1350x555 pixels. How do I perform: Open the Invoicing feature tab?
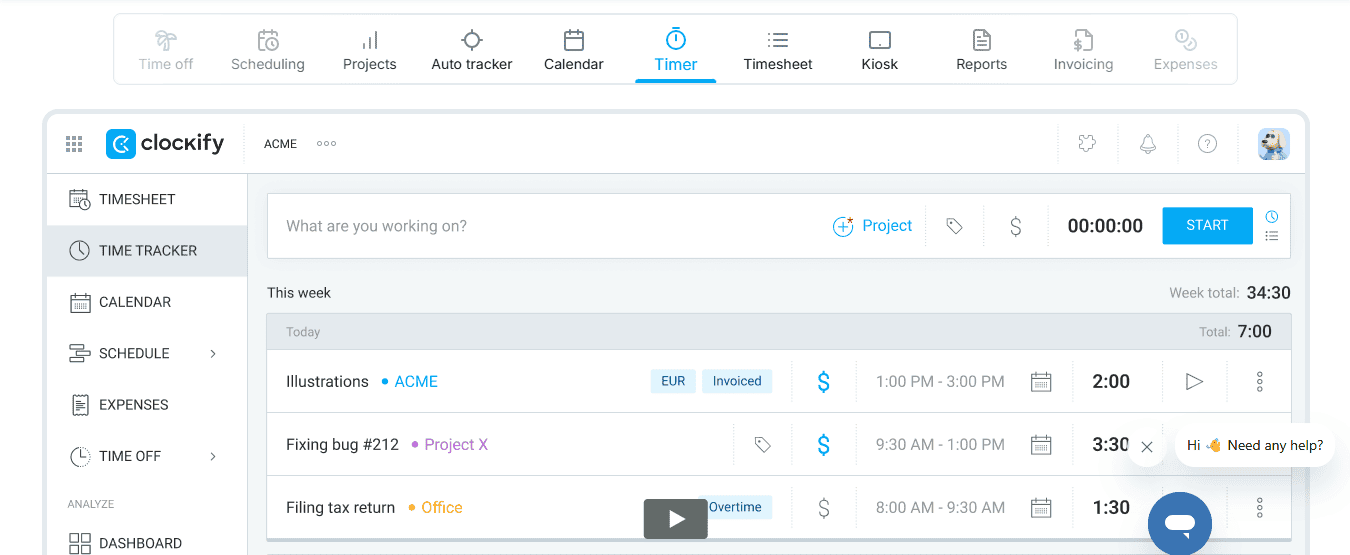click(1083, 50)
